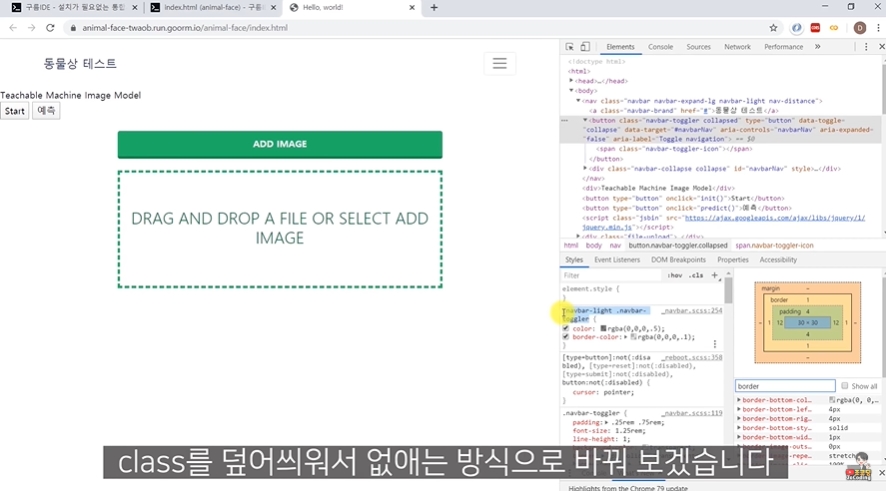
Task: Open the jquery.min.js script URL
Action: tap(723, 222)
